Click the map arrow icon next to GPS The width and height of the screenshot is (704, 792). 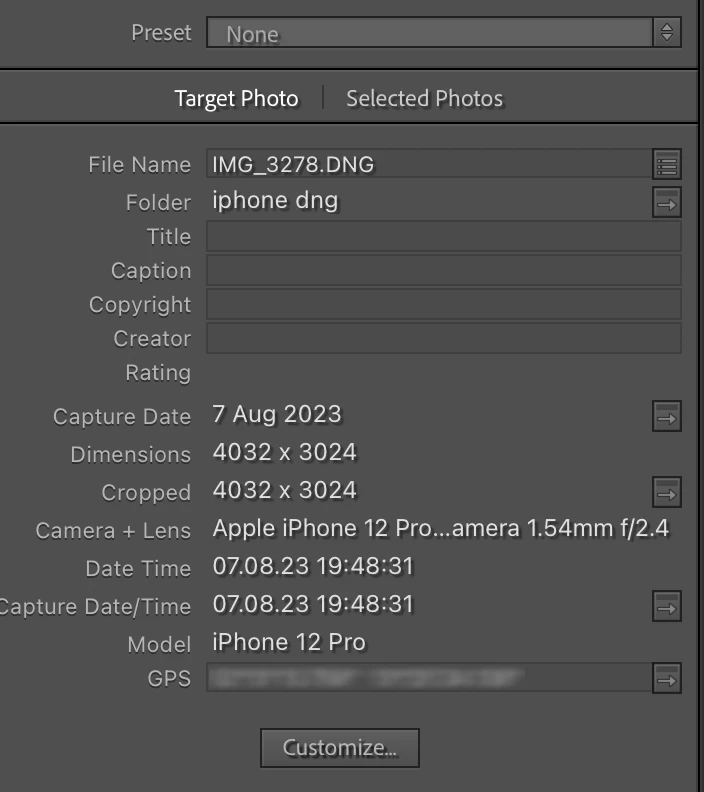click(x=667, y=680)
